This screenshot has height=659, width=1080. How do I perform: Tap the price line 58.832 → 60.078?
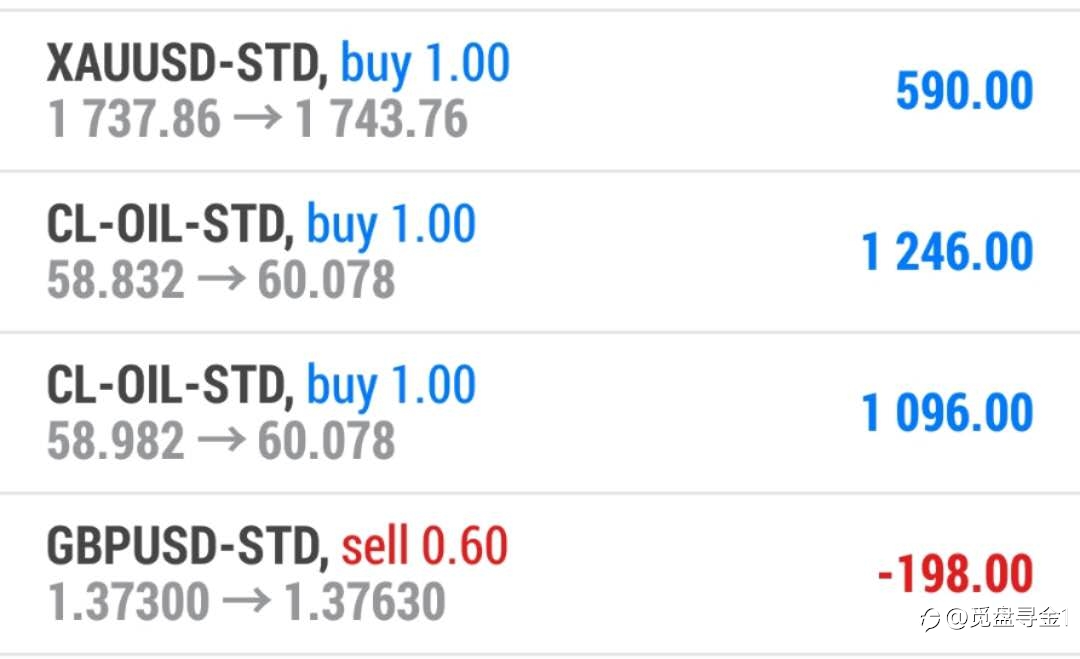[x=221, y=280]
